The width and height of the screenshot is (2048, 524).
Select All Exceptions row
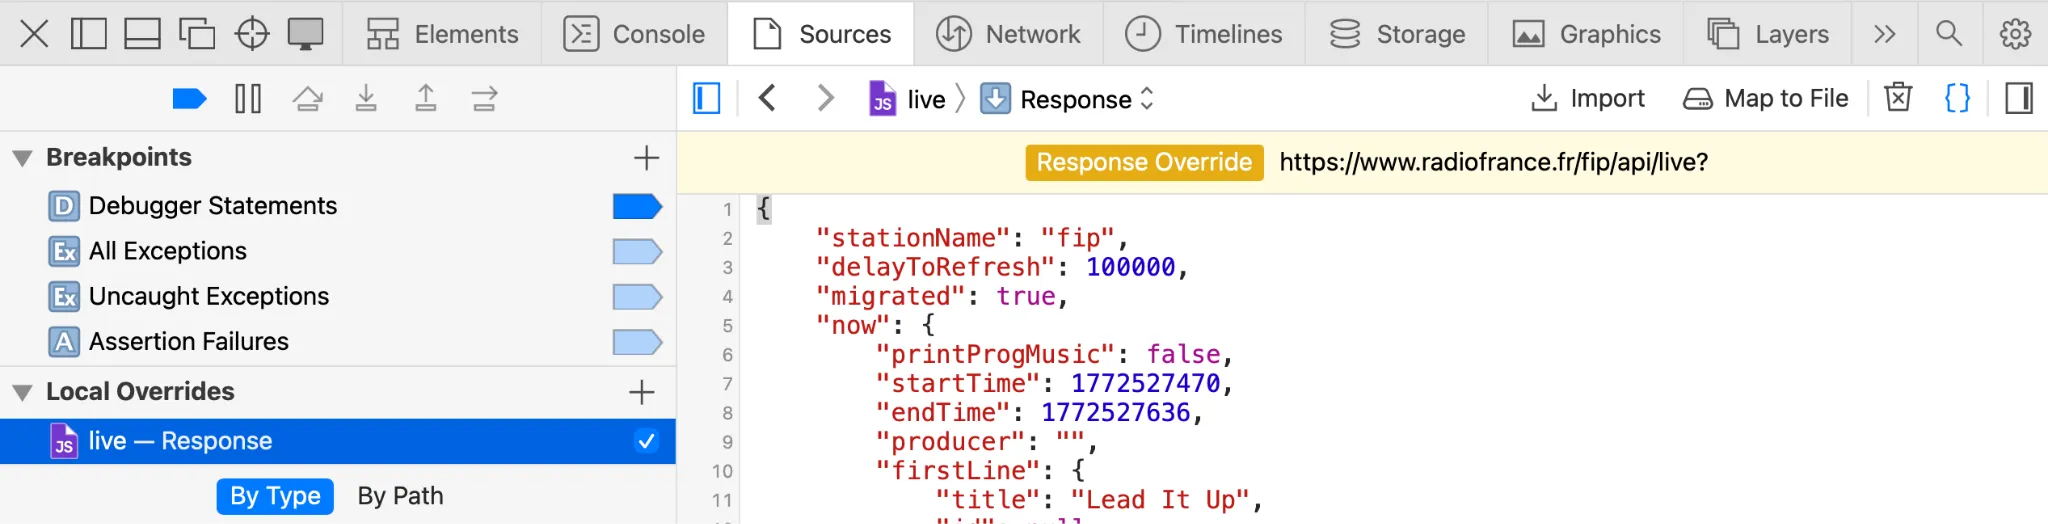point(338,251)
